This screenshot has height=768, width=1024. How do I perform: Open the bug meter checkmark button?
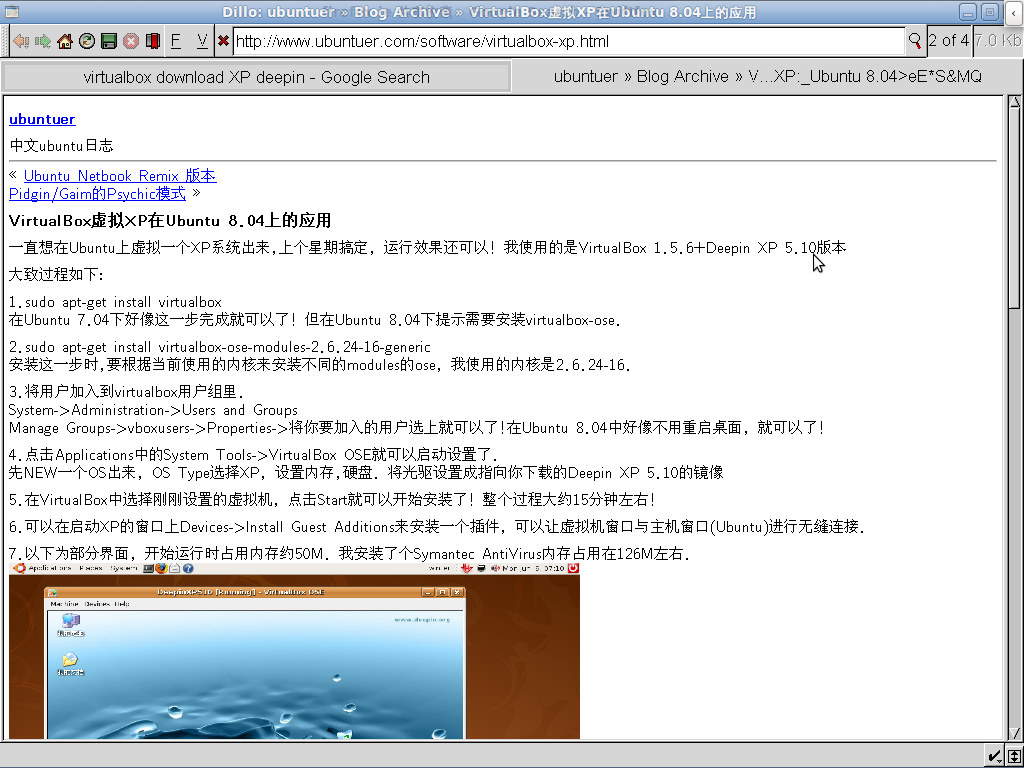(x=995, y=756)
